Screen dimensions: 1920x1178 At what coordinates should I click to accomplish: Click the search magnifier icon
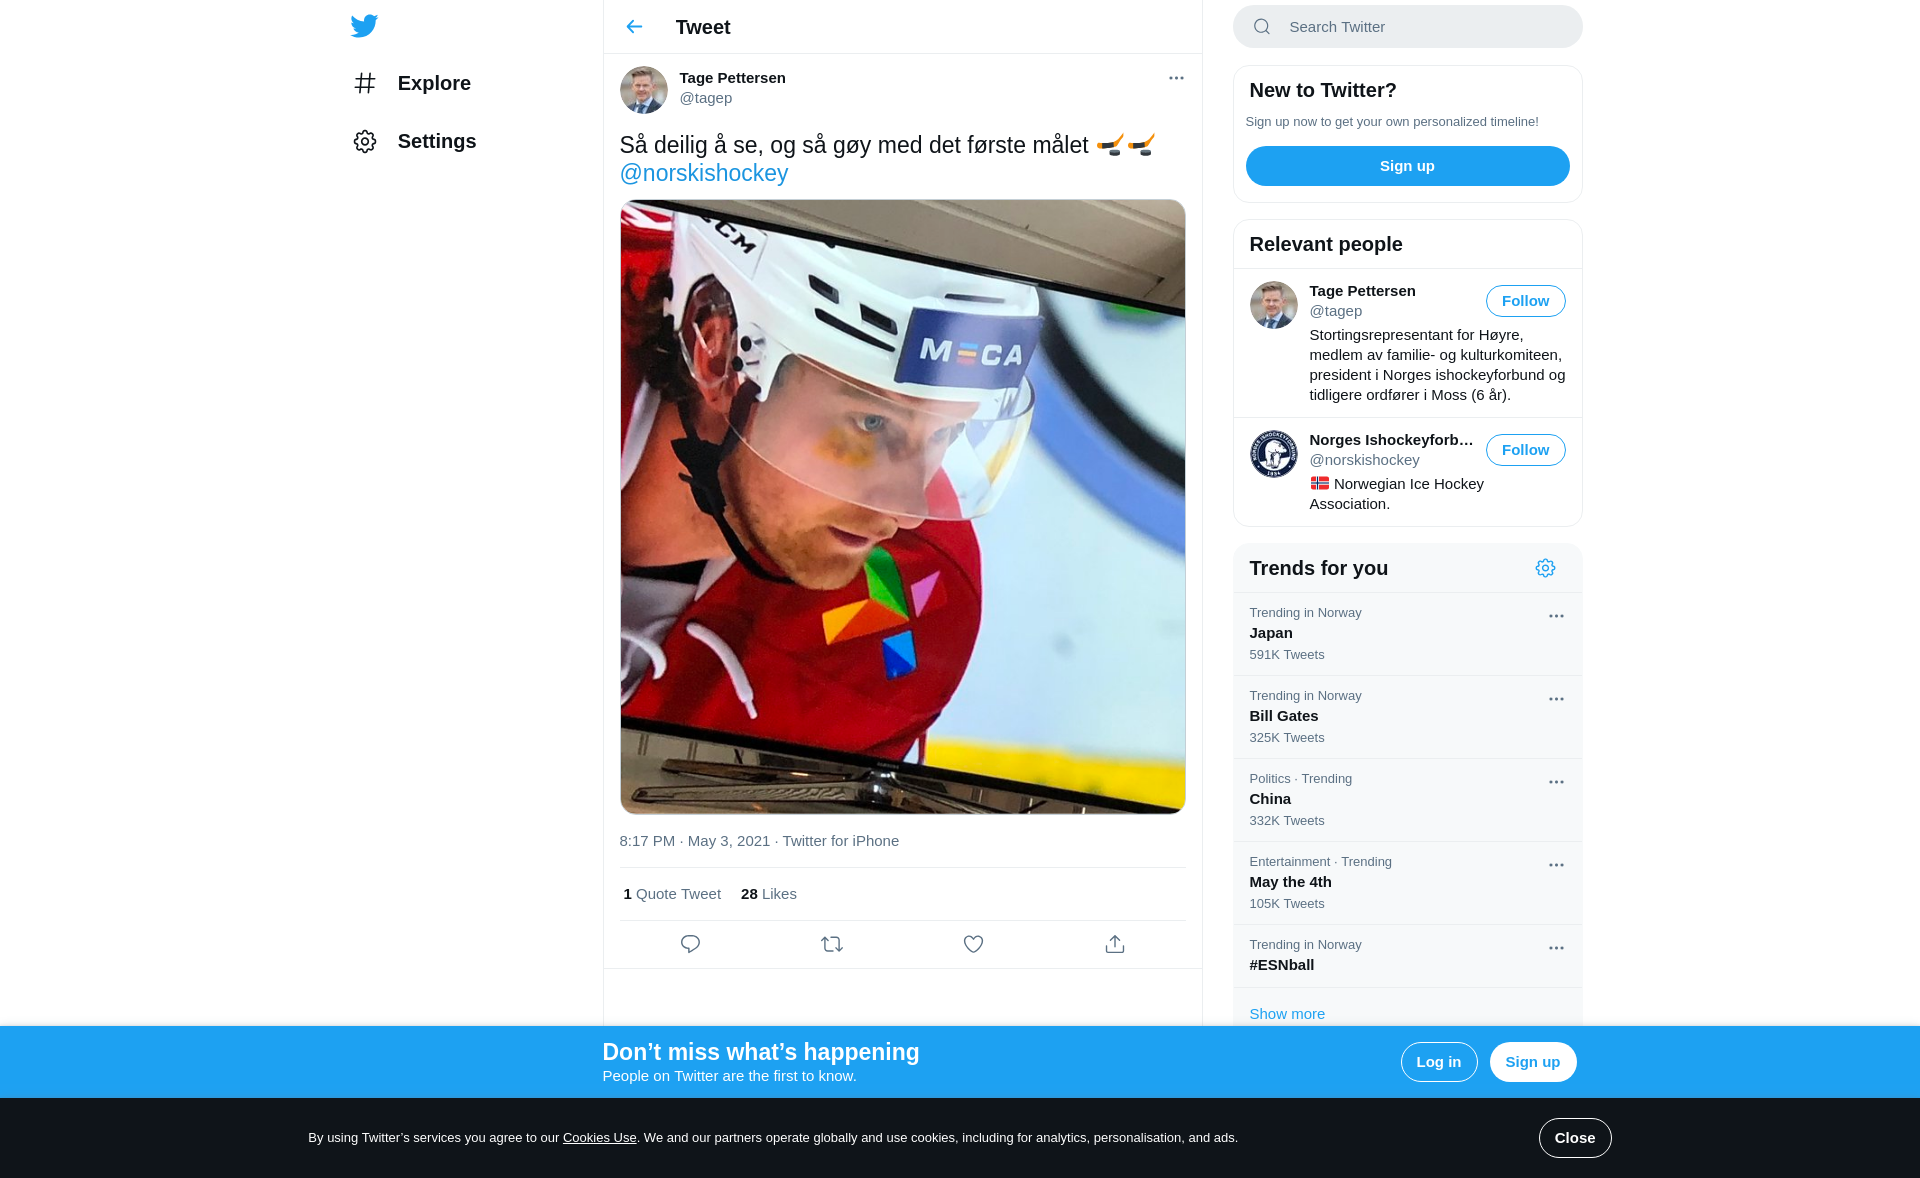[x=1262, y=27]
